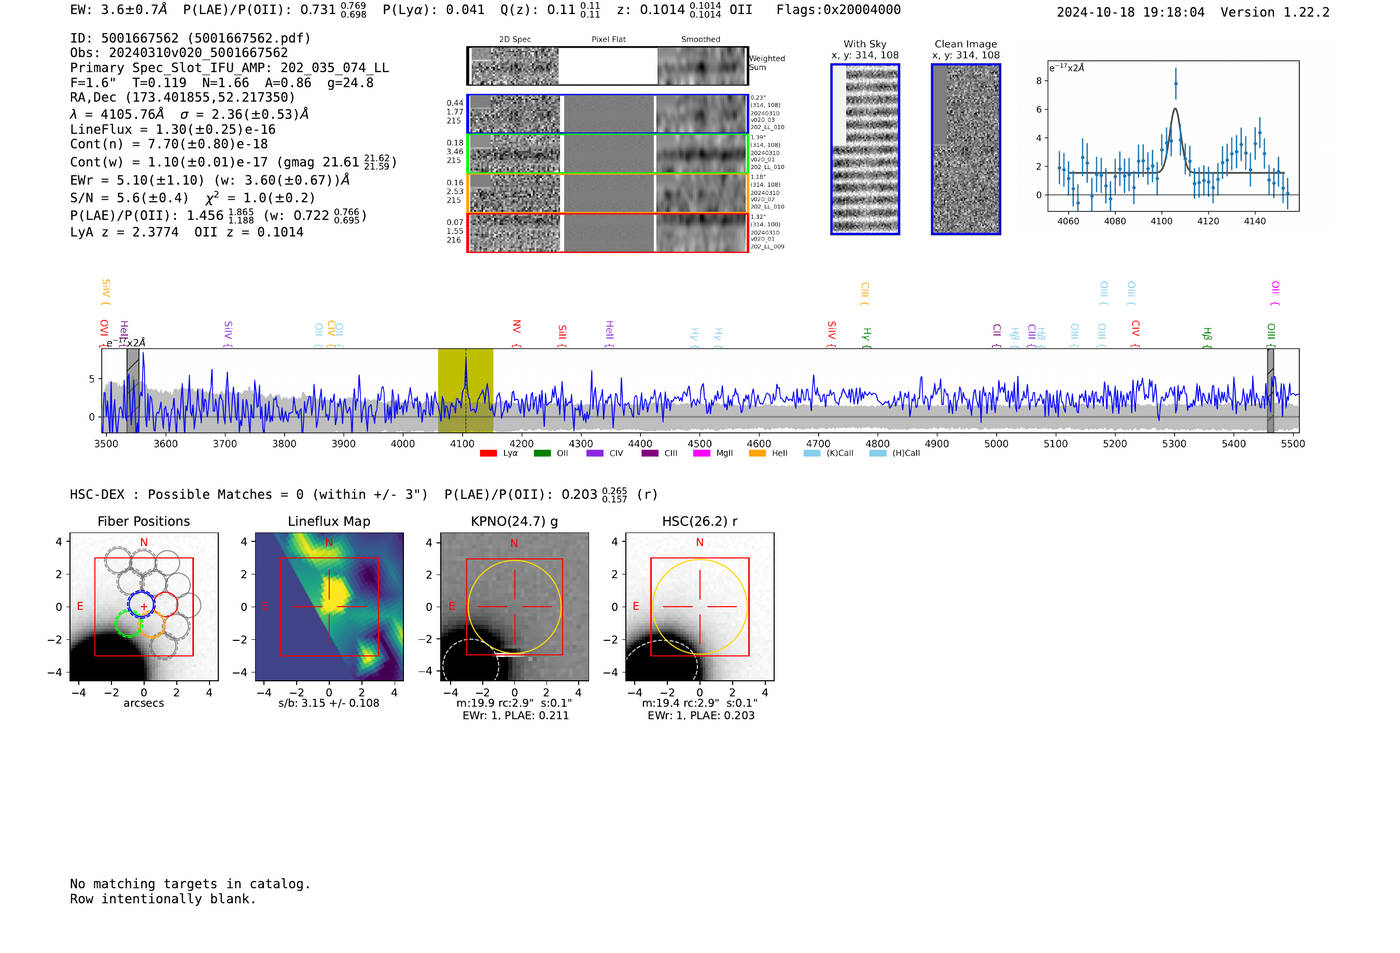Select the red-bordered fiber spectrum row
The height and width of the screenshot is (953, 1400).
[x=607, y=232]
